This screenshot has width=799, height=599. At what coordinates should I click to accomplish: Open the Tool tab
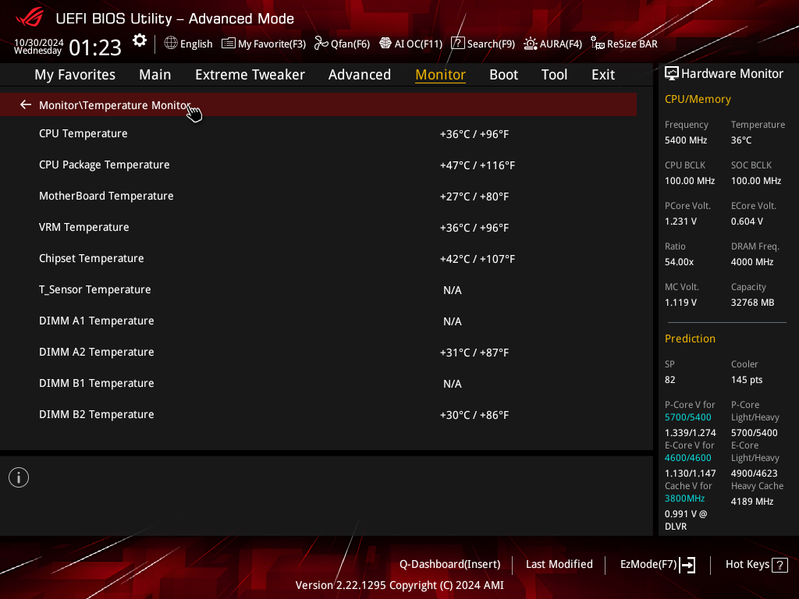[x=554, y=75]
